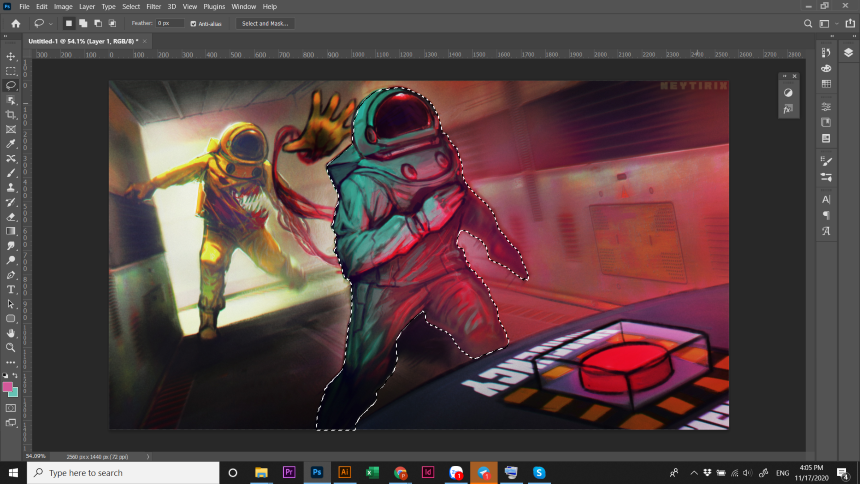Viewport: 860px width, 484px height.
Task: Select the Hand tool
Action: (11, 332)
